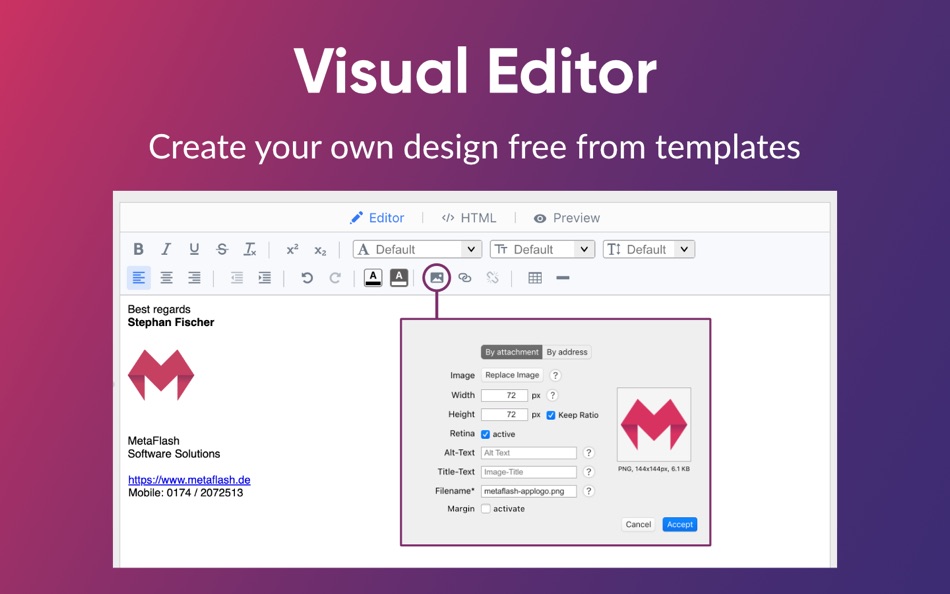Switch to the Preview tab
The height and width of the screenshot is (594, 950).
pos(566,218)
